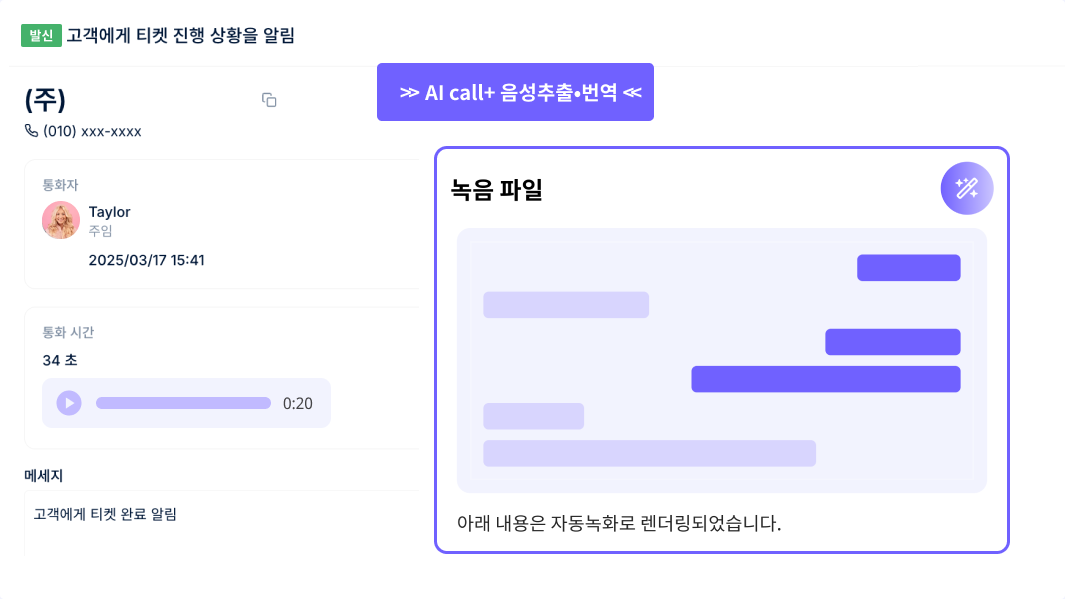Click the phone icon beside the number
1065x599 pixels.
point(31,130)
